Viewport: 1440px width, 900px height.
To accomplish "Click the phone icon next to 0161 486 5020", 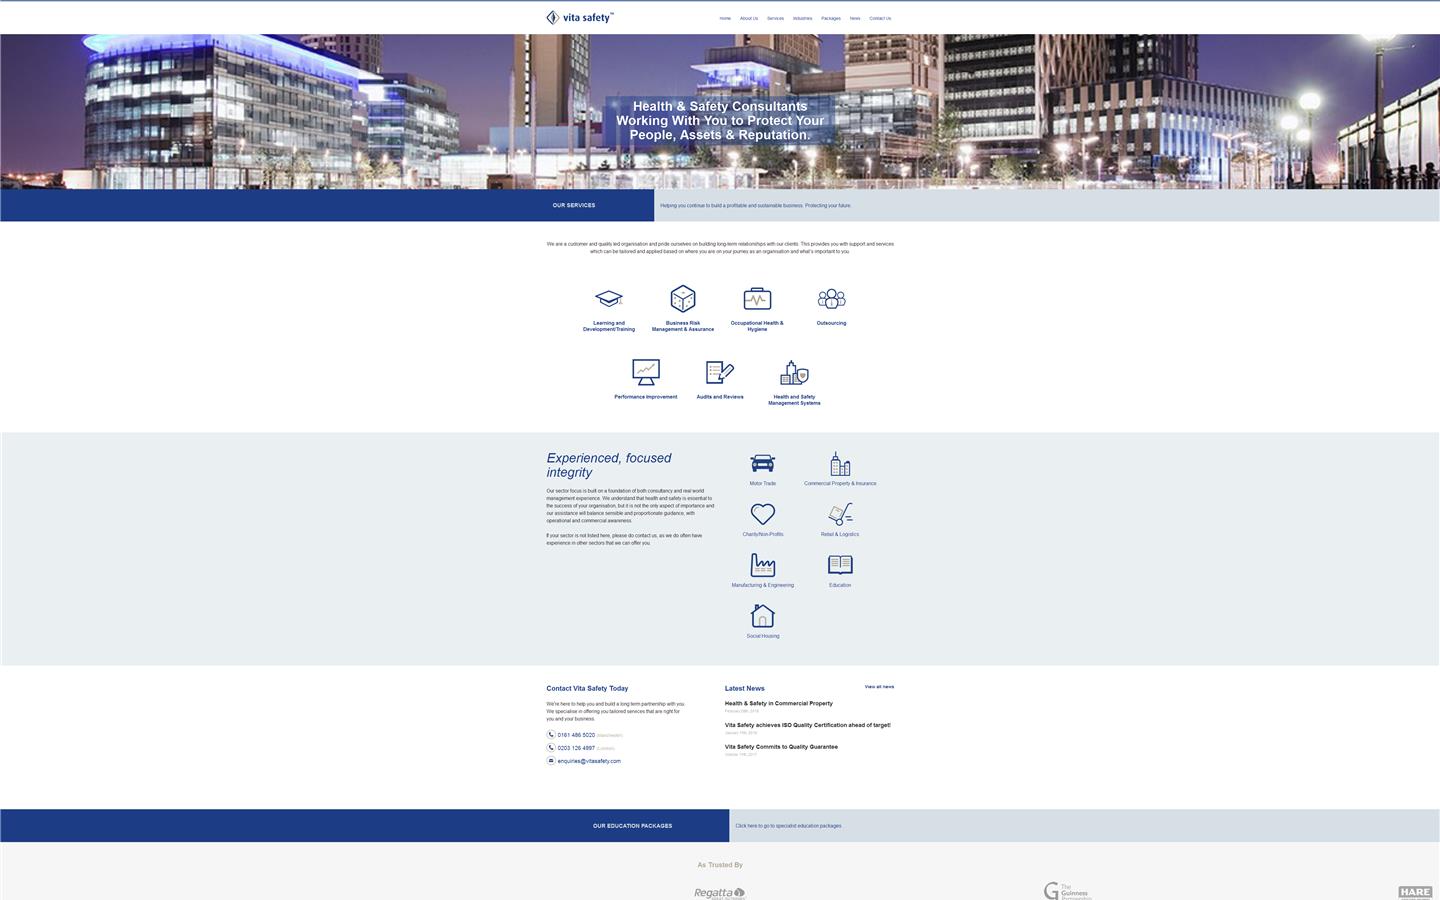I will [x=551, y=735].
